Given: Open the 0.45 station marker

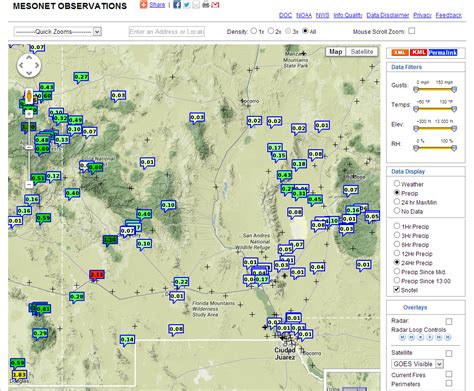Looking at the screenshot, I should pyautogui.click(x=315, y=199).
